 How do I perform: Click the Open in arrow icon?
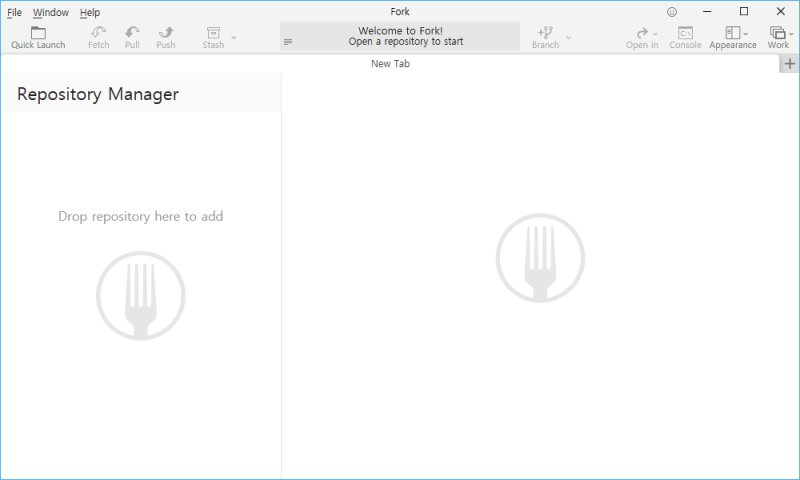[x=642, y=33]
